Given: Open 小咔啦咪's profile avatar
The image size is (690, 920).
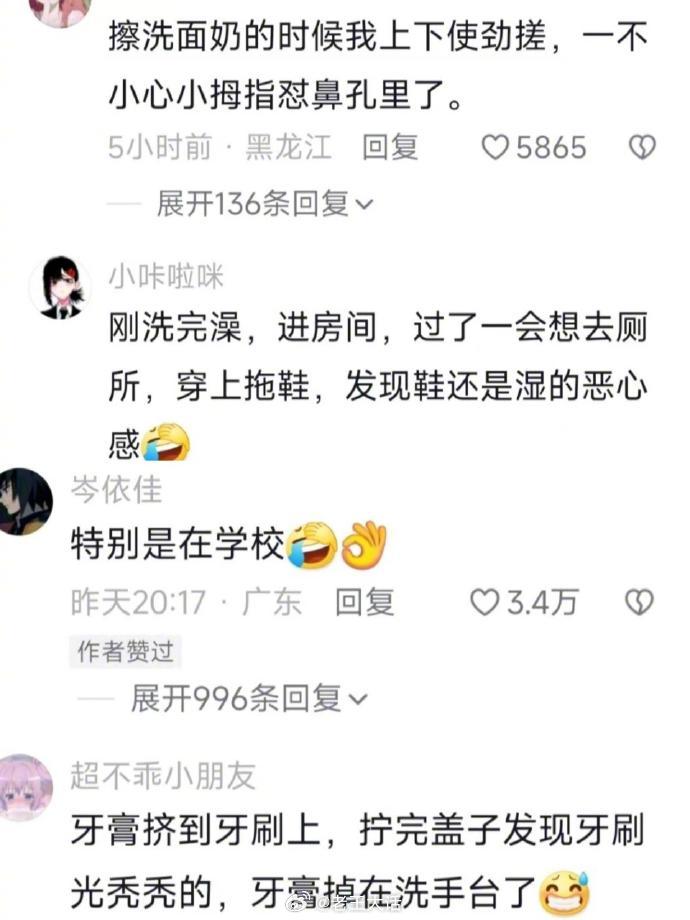Looking at the screenshot, I should coord(60,287).
